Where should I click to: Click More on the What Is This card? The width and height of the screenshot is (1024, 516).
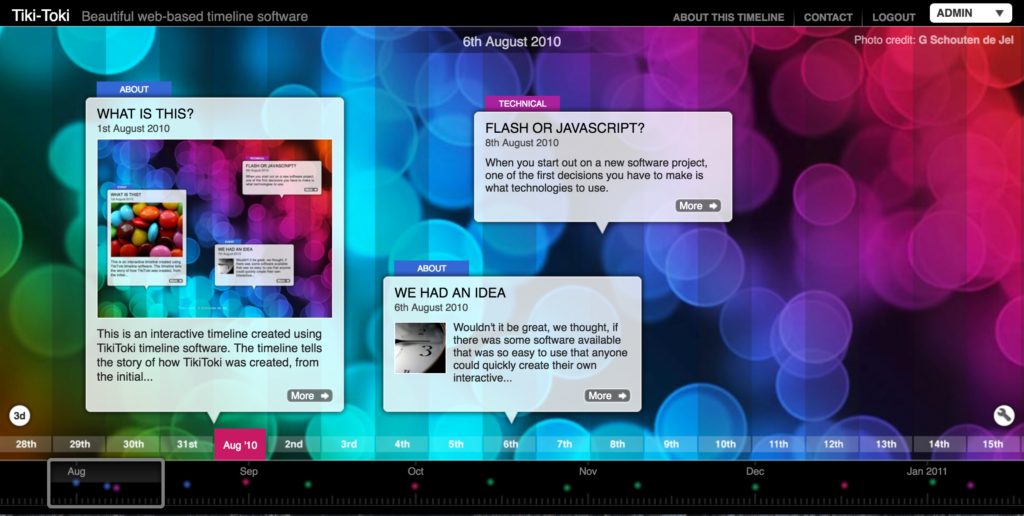pos(310,395)
